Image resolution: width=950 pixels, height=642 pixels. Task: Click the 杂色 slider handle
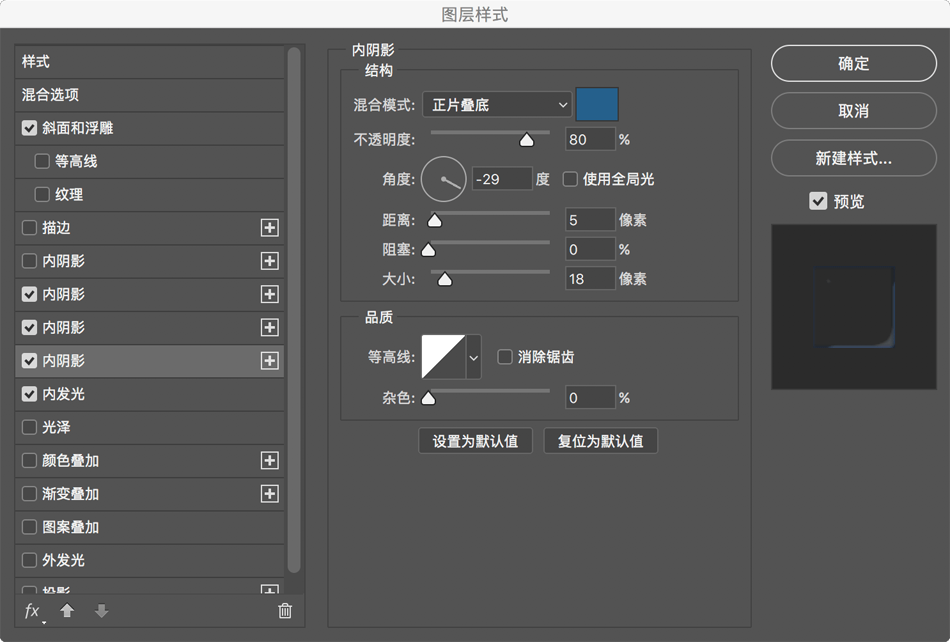[428, 398]
